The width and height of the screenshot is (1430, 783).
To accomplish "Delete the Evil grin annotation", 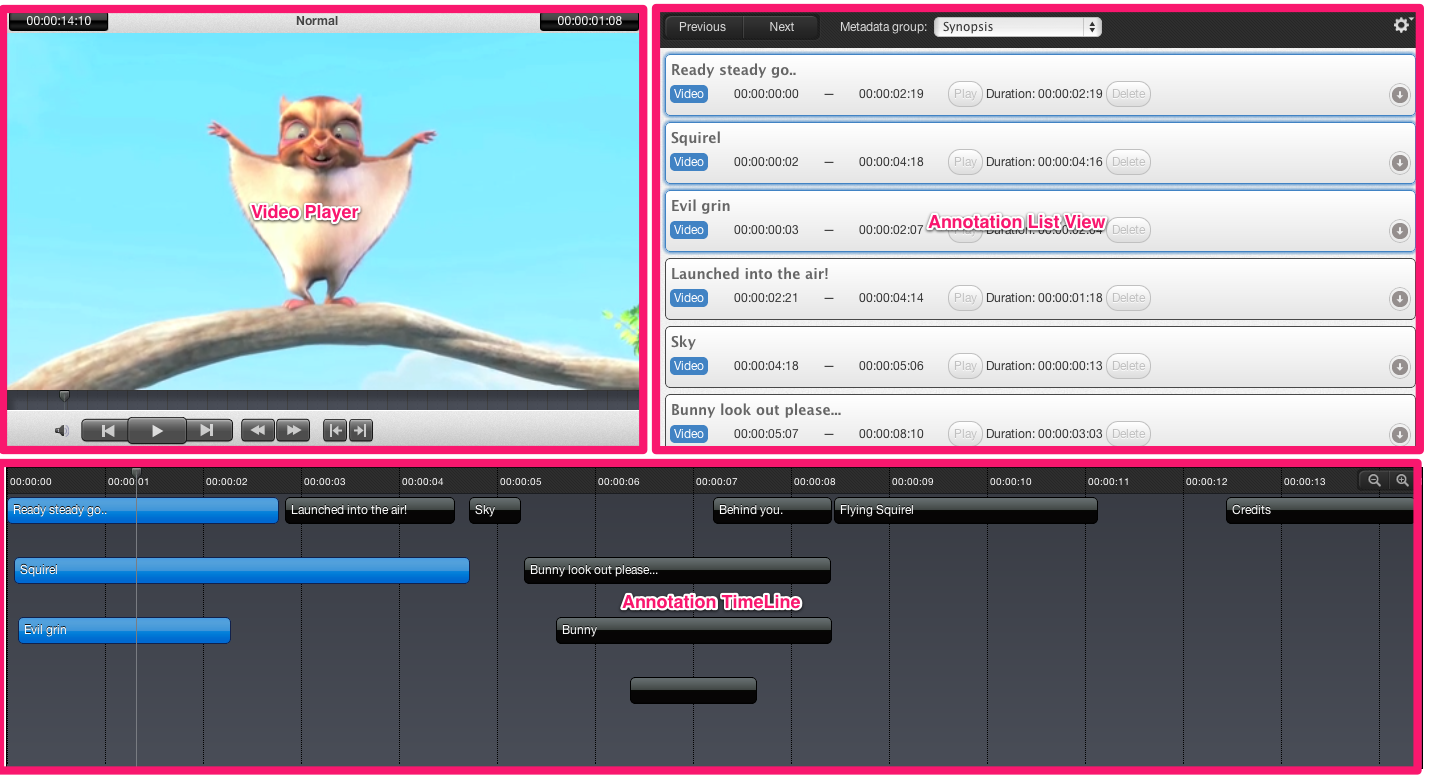I will (x=1128, y=230).
